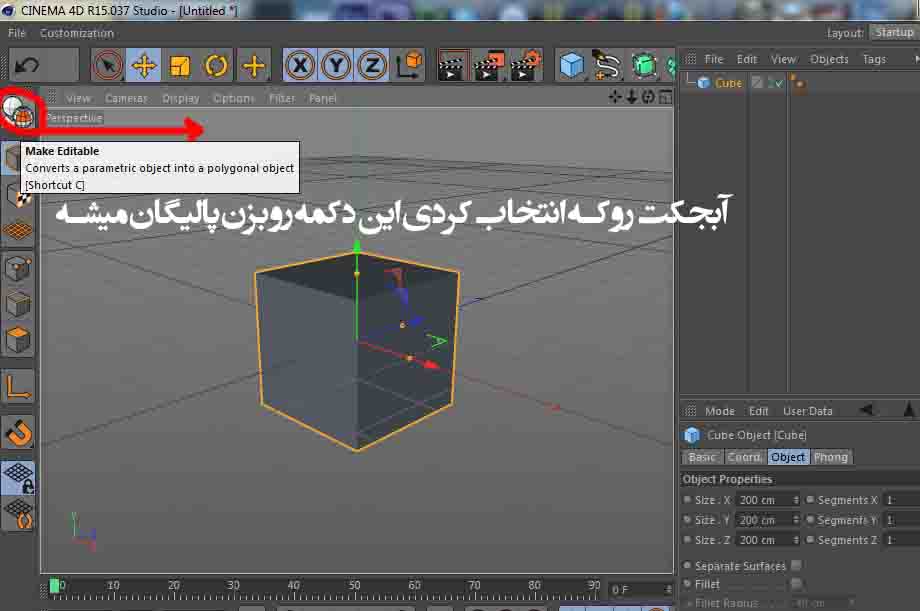Screen dimensions: 920x611
Task: Switch to Points mode icon
Action: pos(18,269)
